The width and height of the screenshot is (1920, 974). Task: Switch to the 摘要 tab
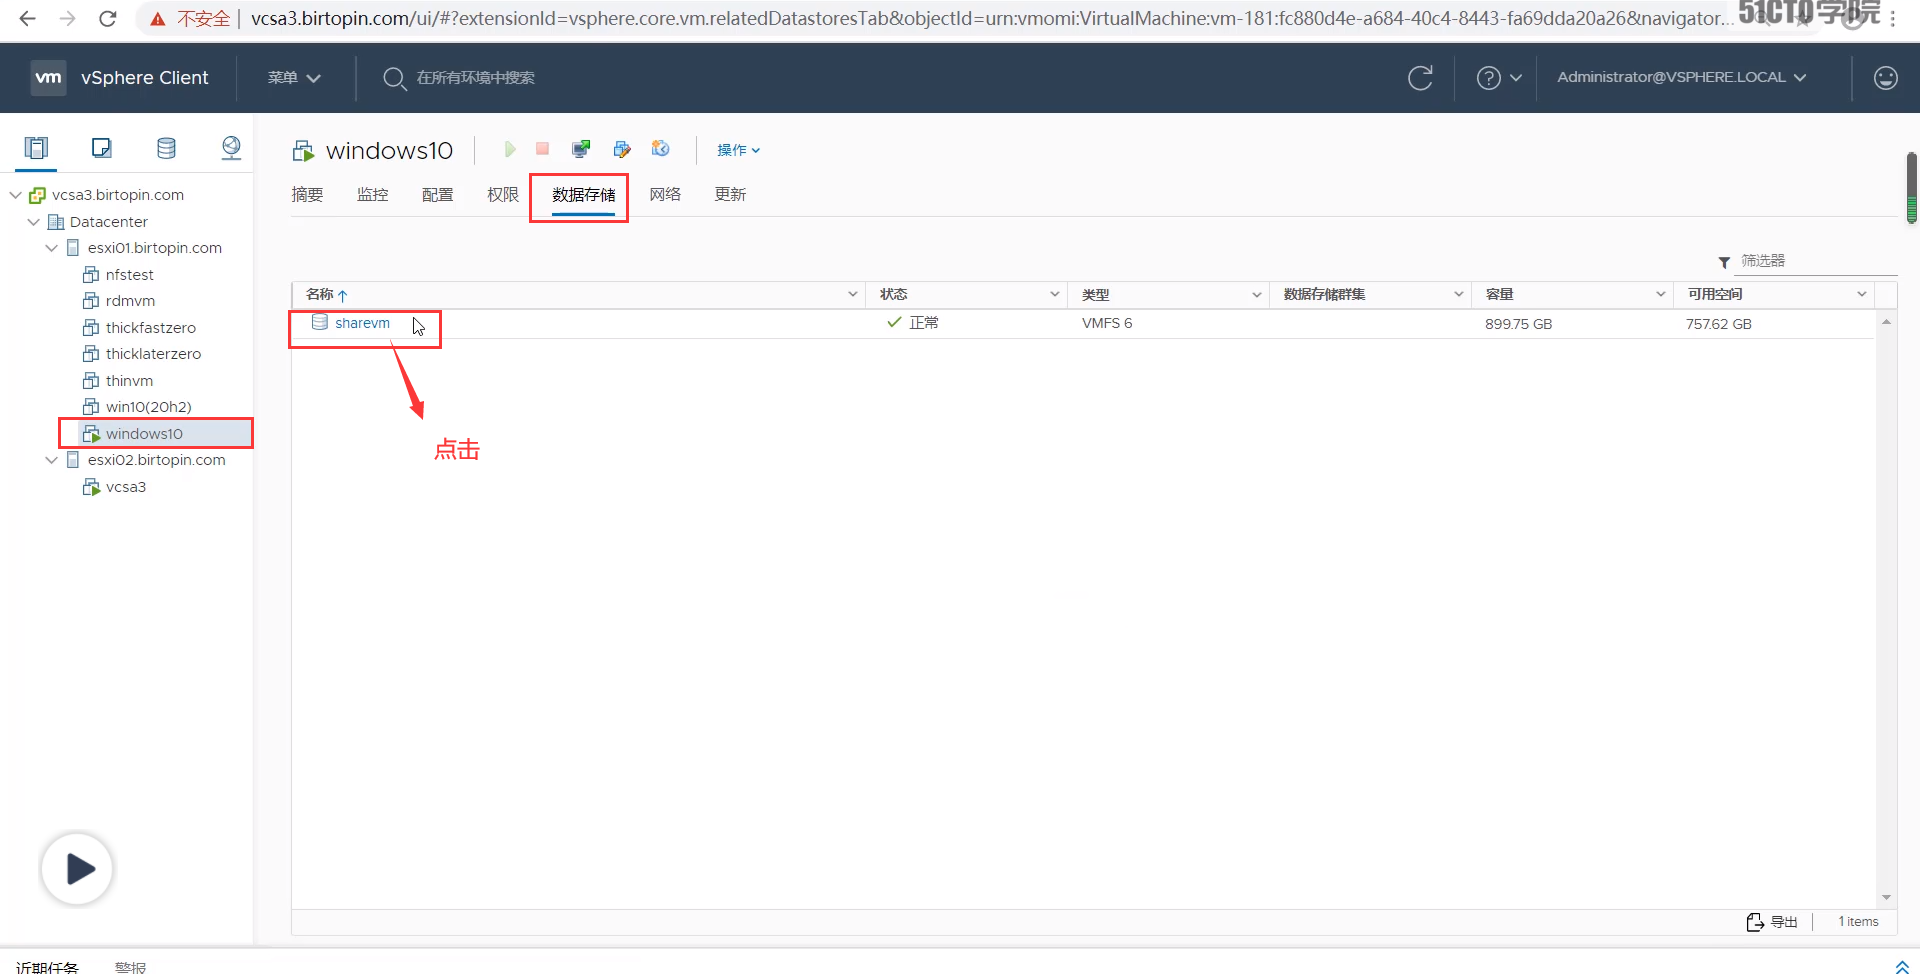pyautogui.click(x=307, y=195)
